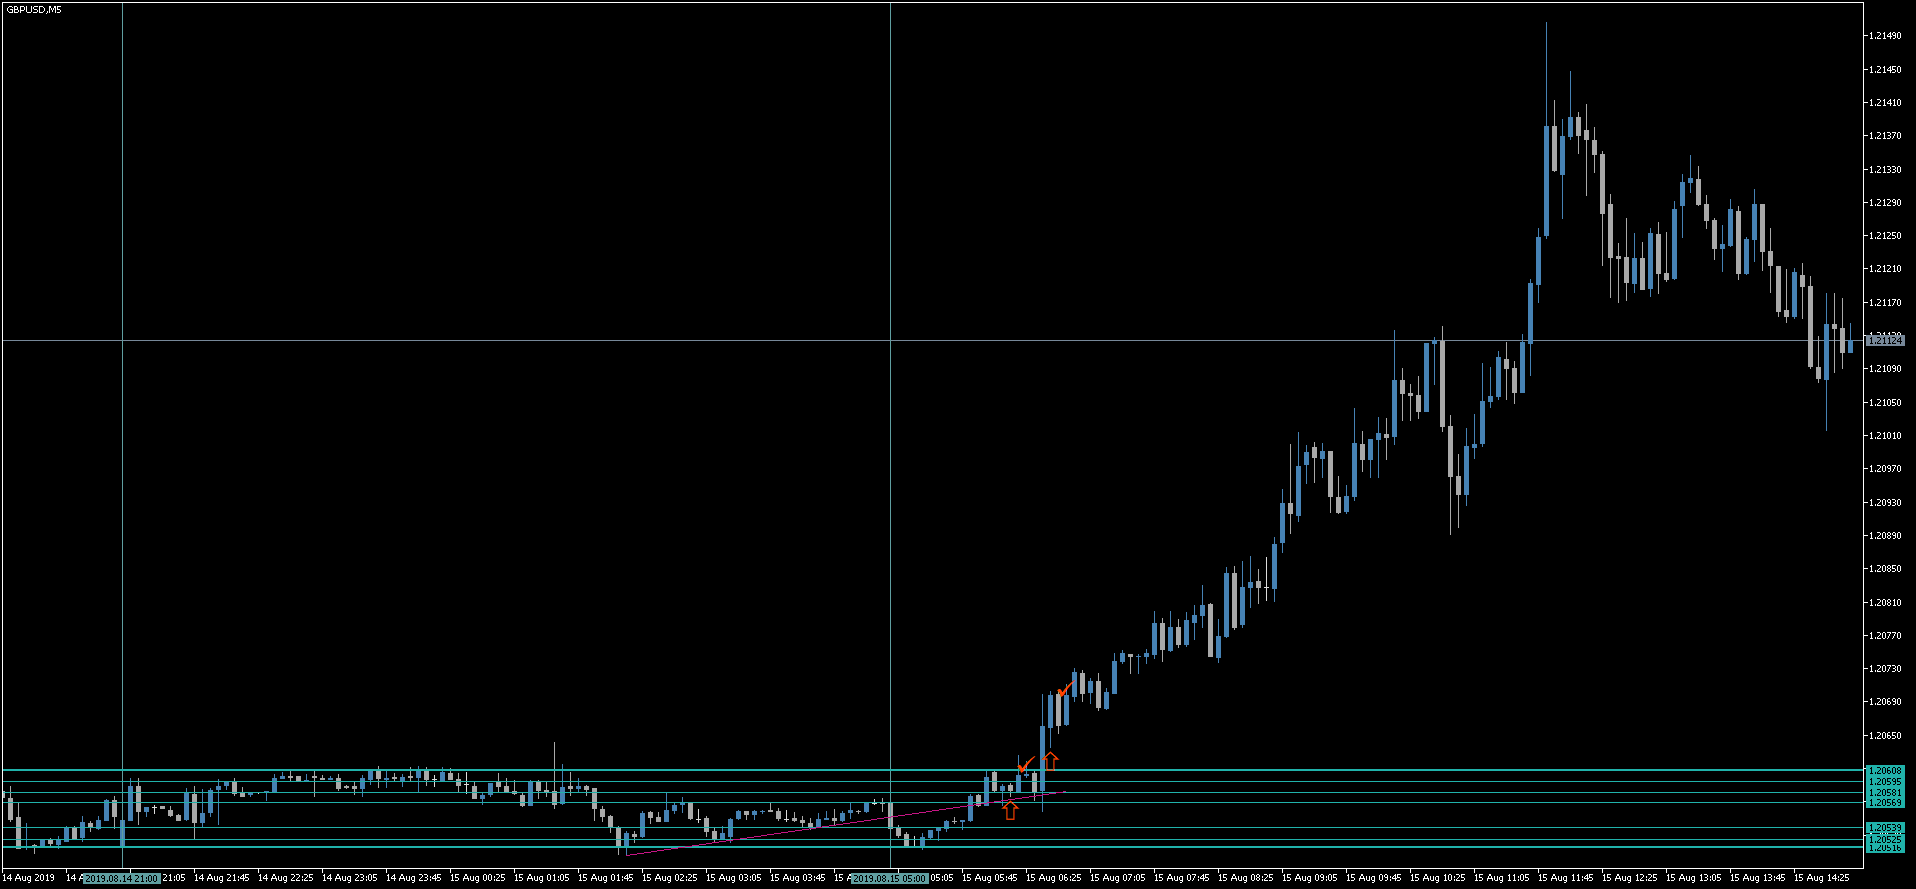Select the 1.20608 level price tag
The image size is (1916, 889).
[1885, 771]
